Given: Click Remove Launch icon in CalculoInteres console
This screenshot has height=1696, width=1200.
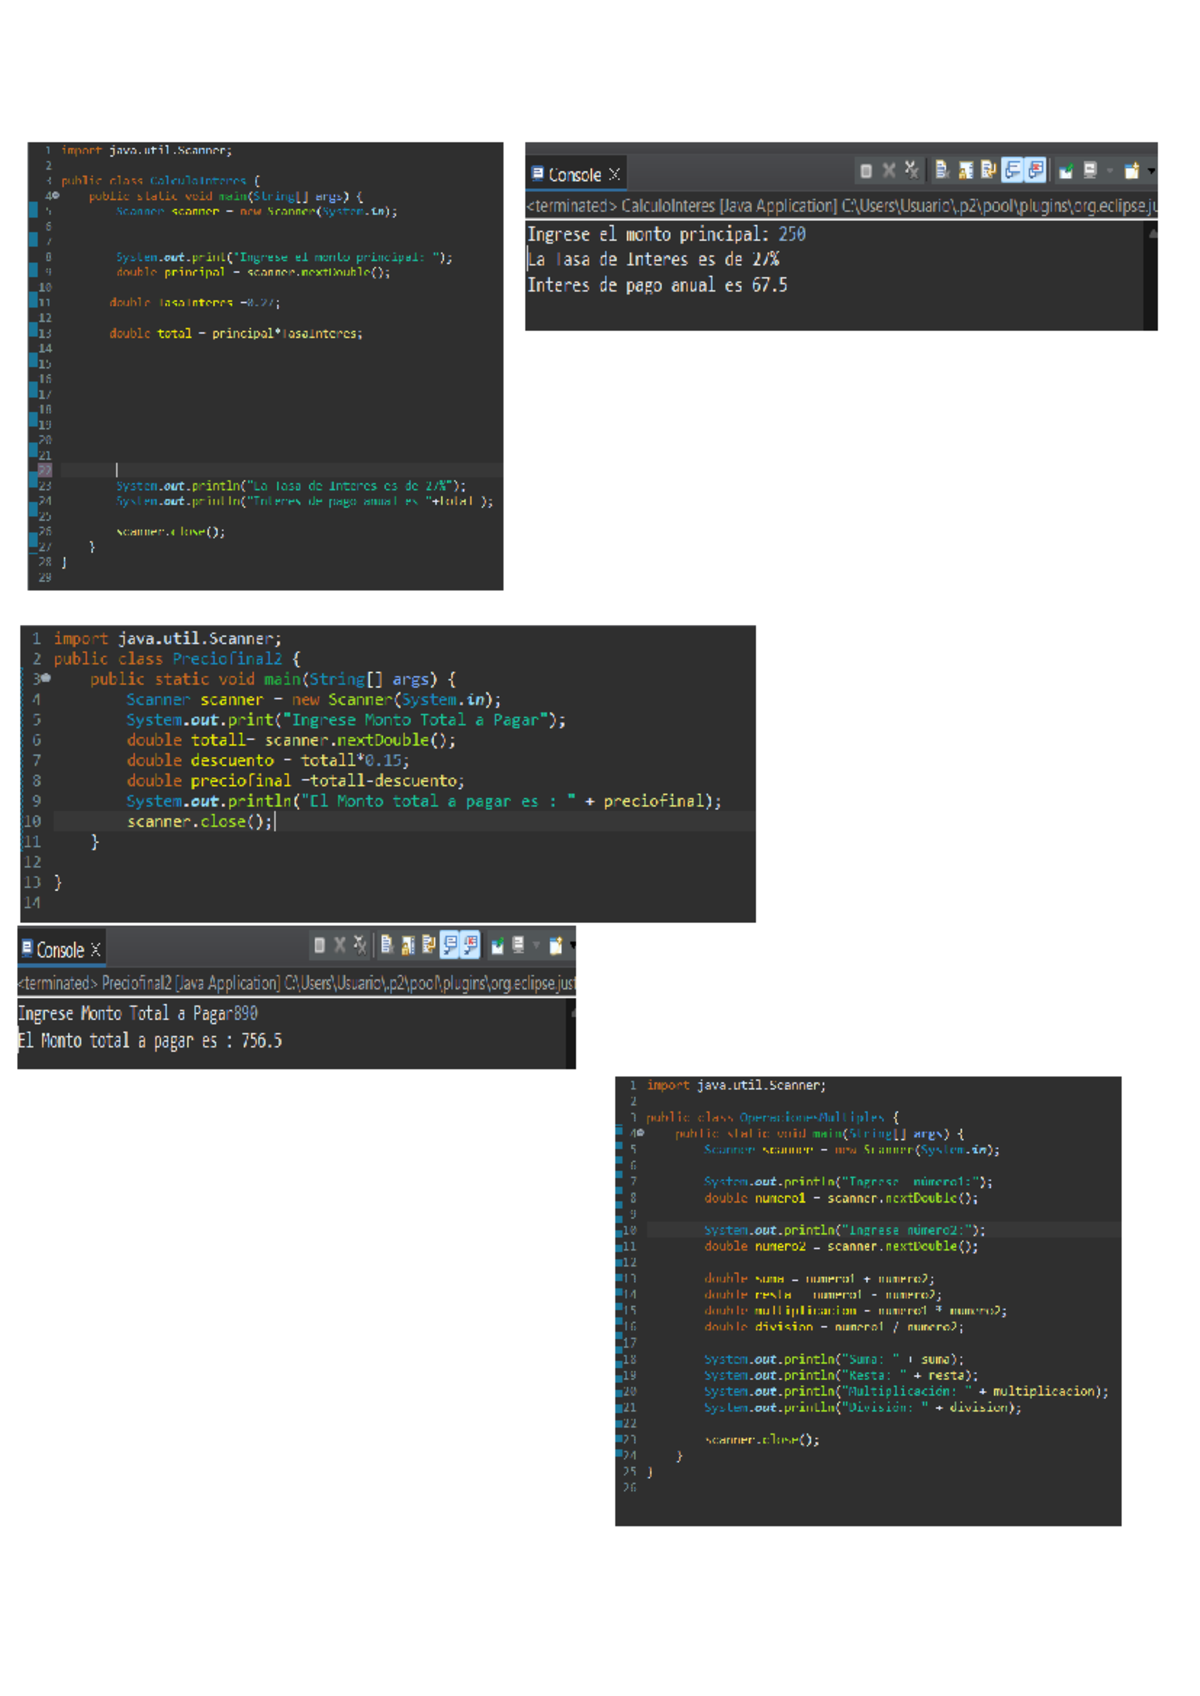Looking at the screenshot, I should (888, 171).
